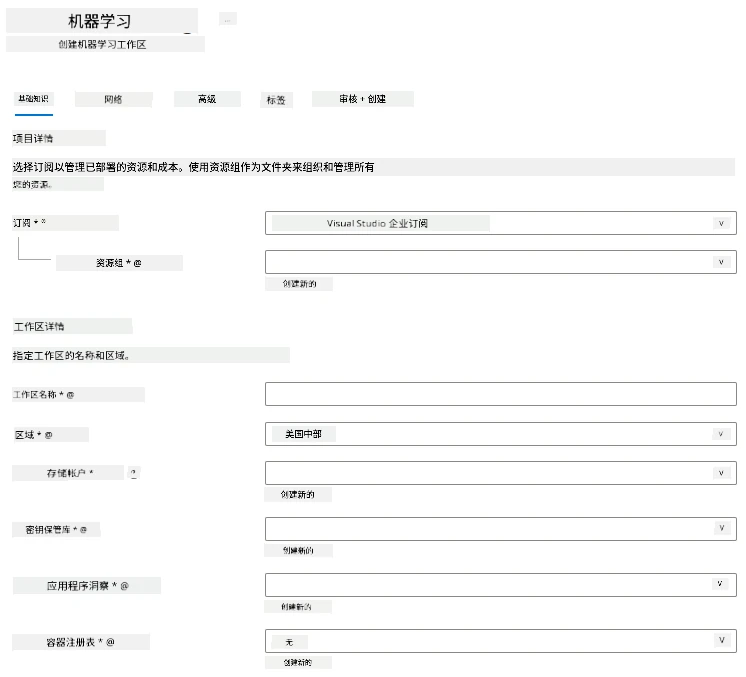
Task: Click the 工作区名称 text input field
Action: click(x=501, y=394)
